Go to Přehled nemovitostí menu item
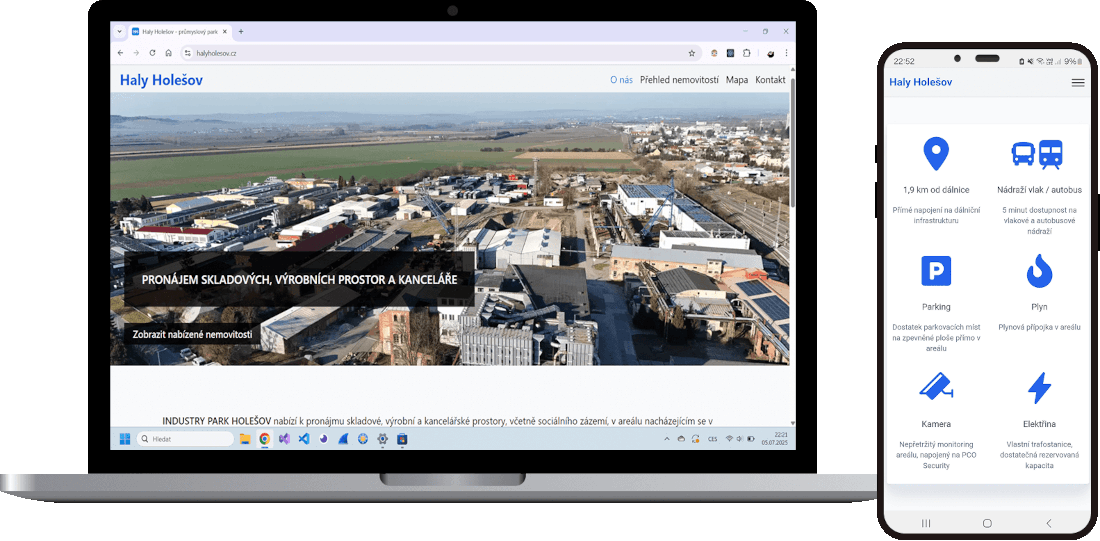The image size is (1100, 541). click(679, 80)
